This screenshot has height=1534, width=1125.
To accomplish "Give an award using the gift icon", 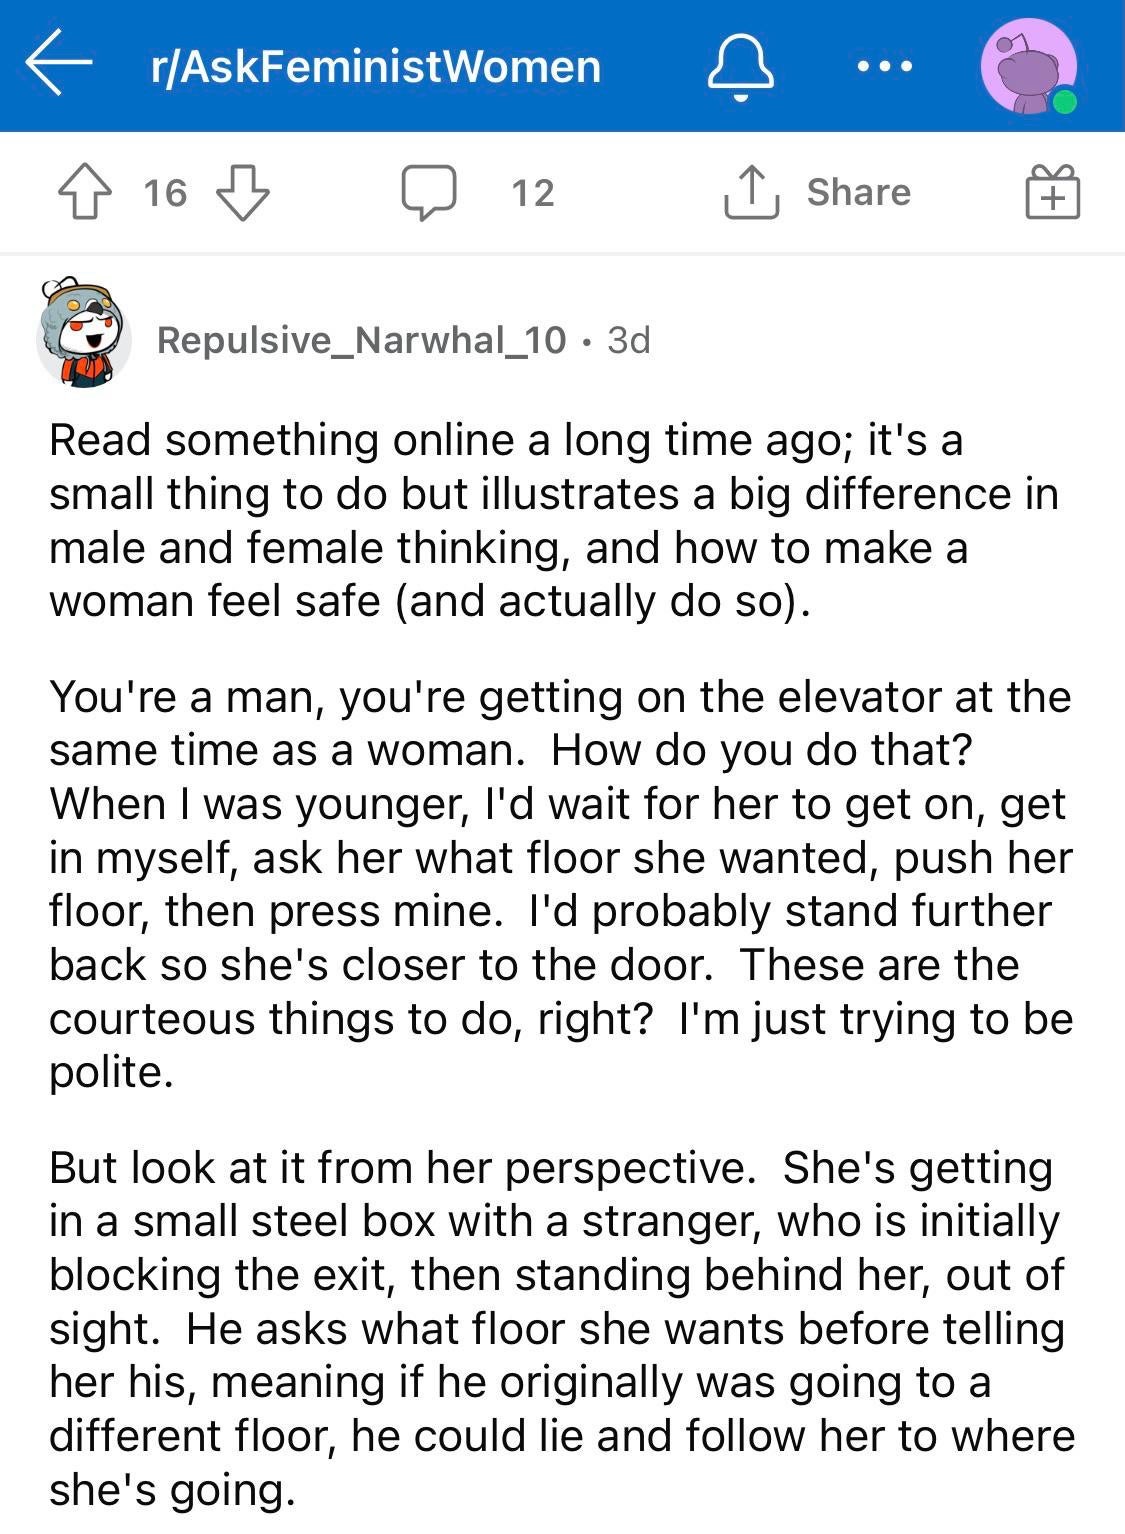I will point(1053,191).
